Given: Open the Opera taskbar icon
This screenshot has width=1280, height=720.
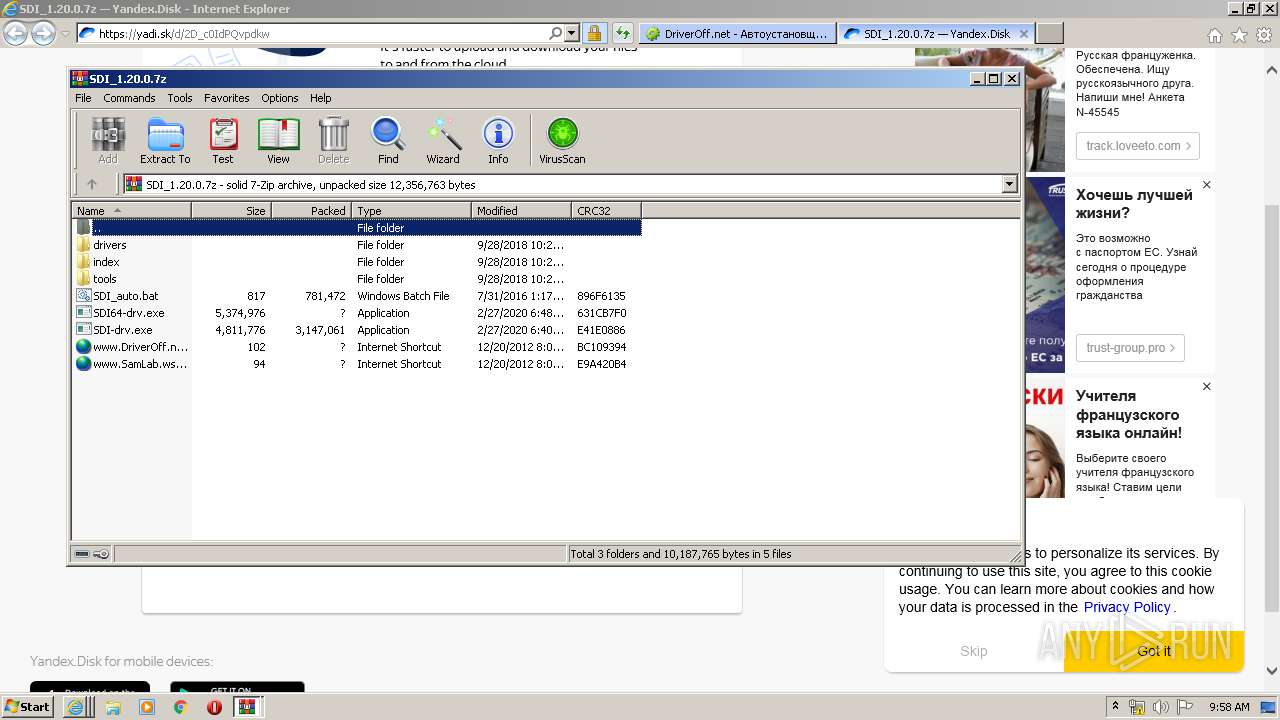Looking at the screenshot, I should point(214,707).
